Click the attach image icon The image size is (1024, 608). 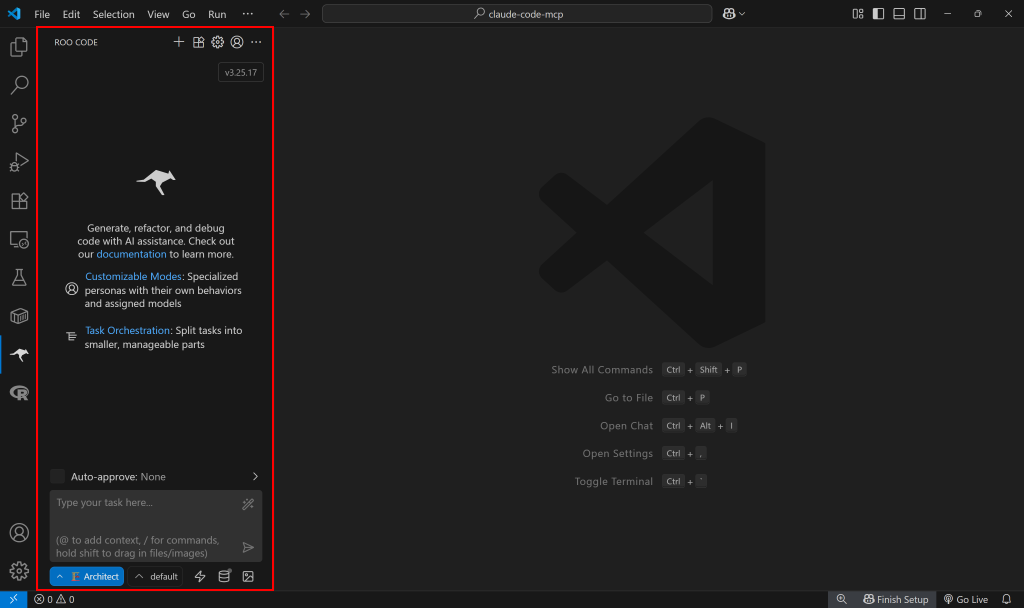(247, 576)
